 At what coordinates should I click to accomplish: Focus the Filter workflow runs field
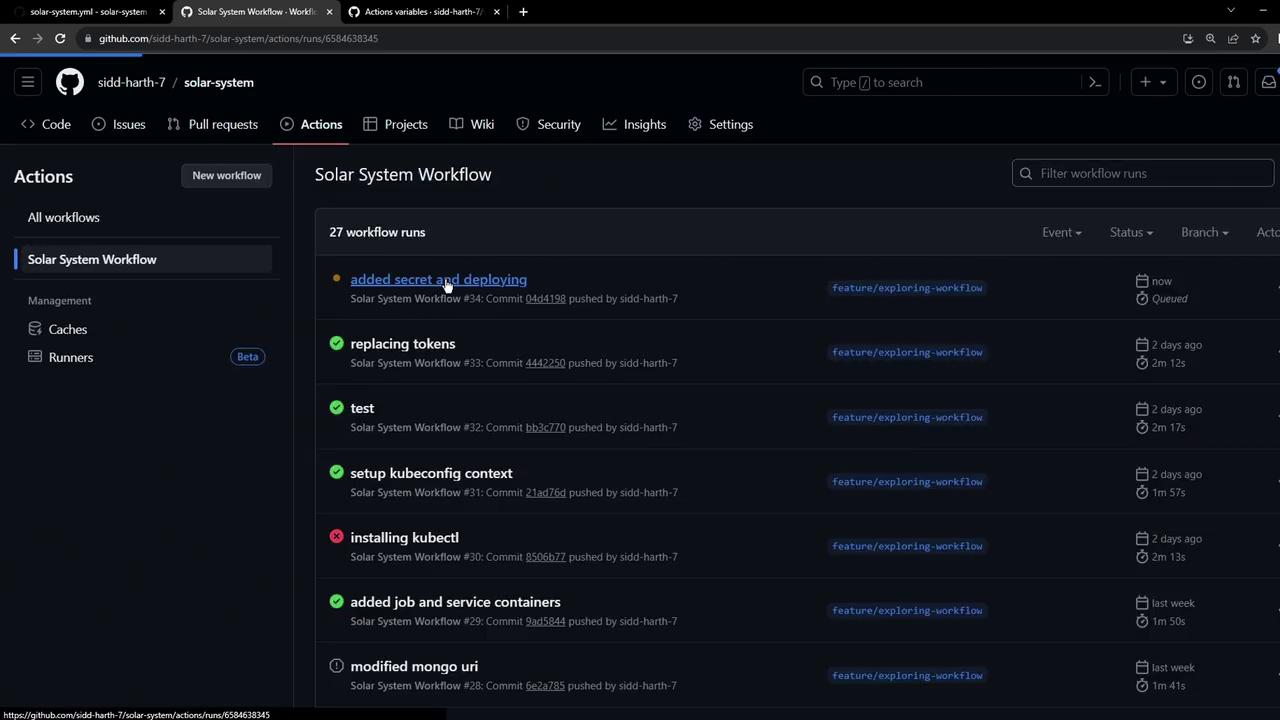(x=1143, y=173)
